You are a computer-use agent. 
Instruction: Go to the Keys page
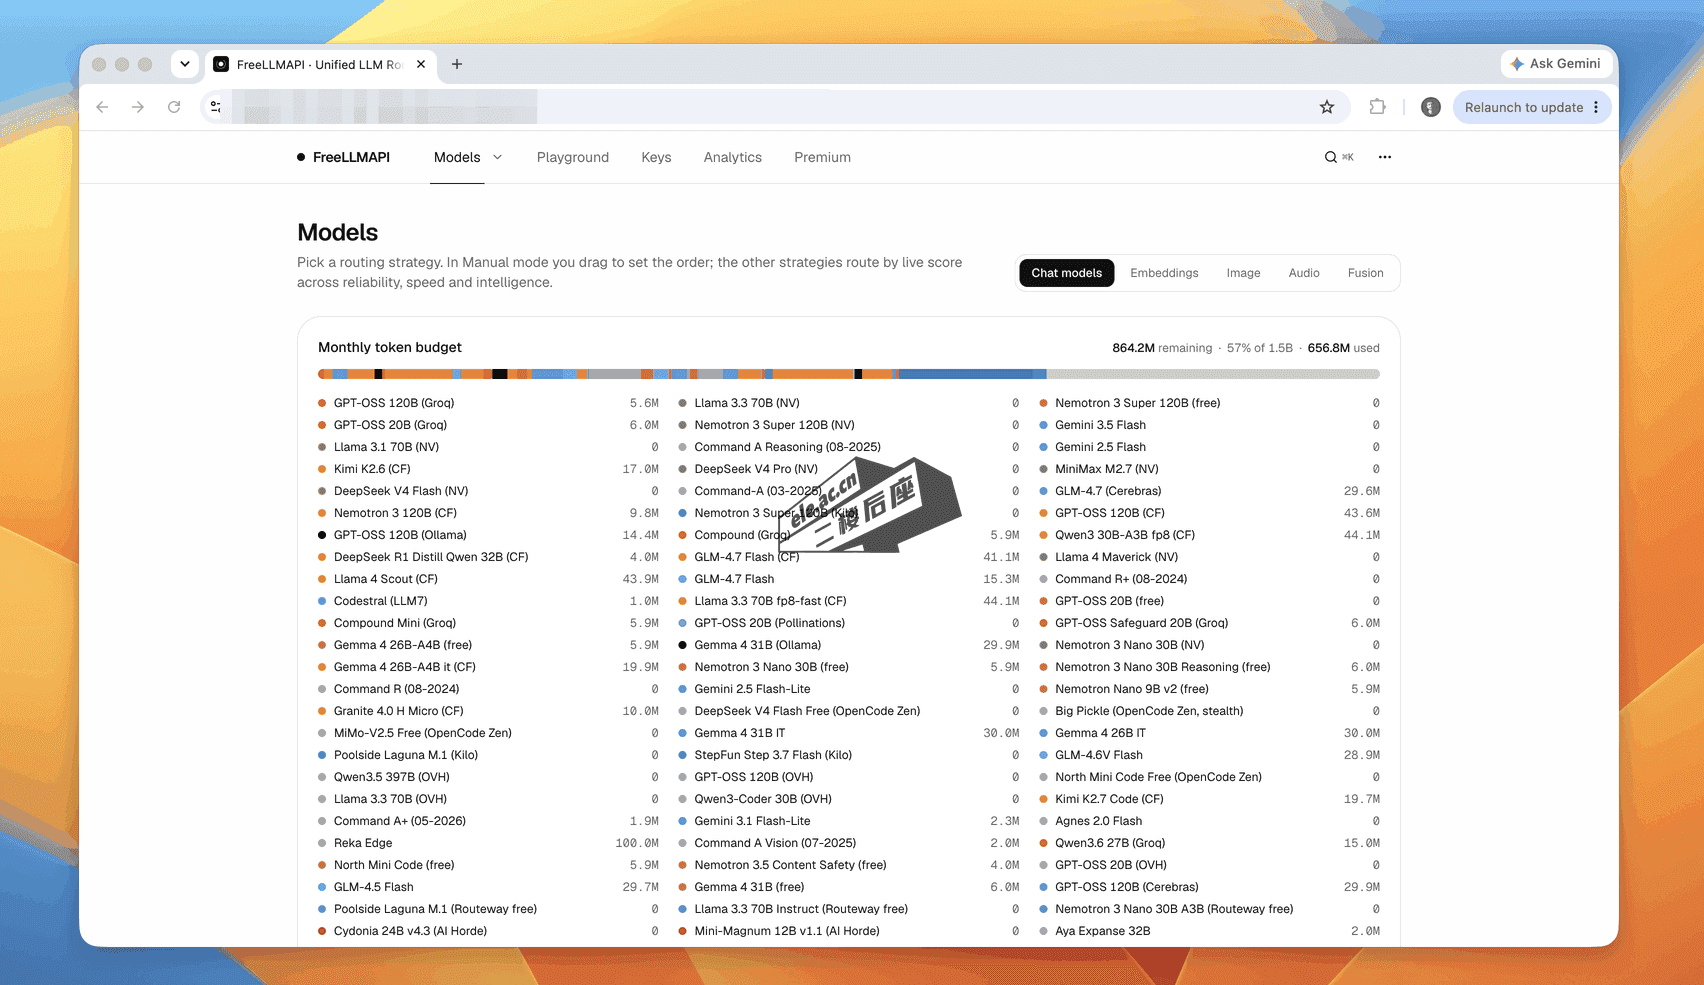656,157
